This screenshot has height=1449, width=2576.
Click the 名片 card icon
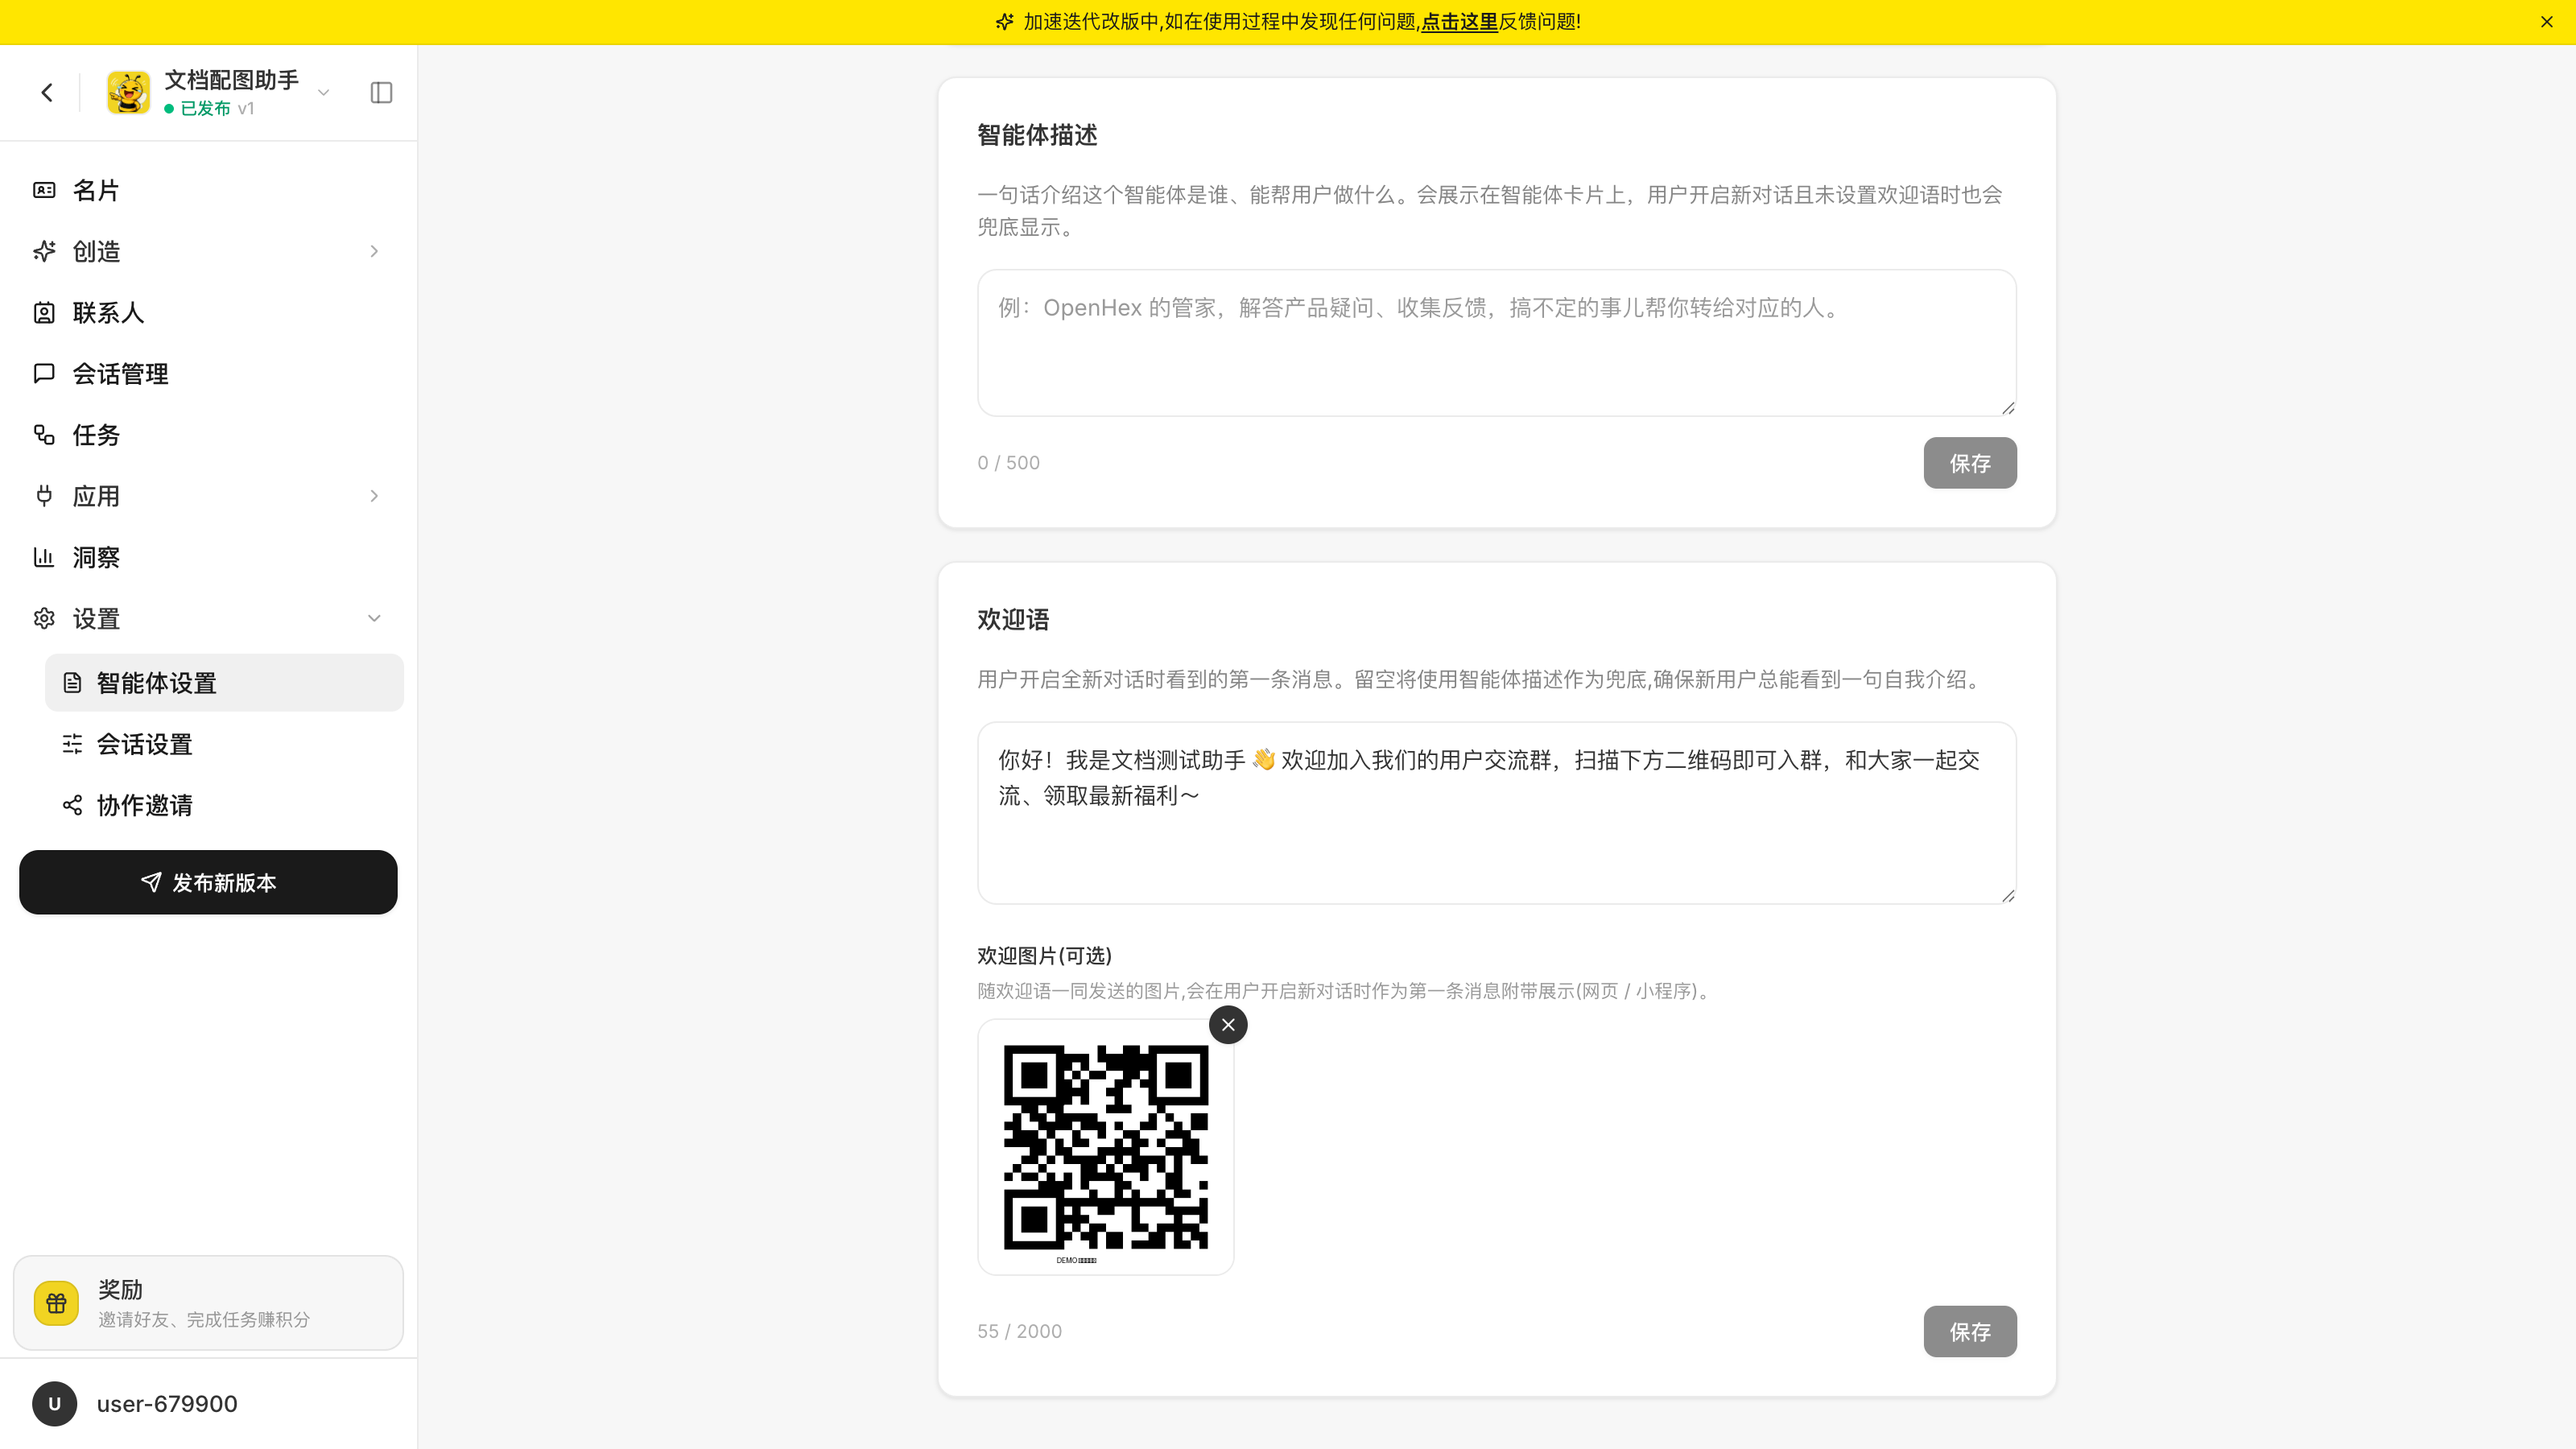click(44, 190)
